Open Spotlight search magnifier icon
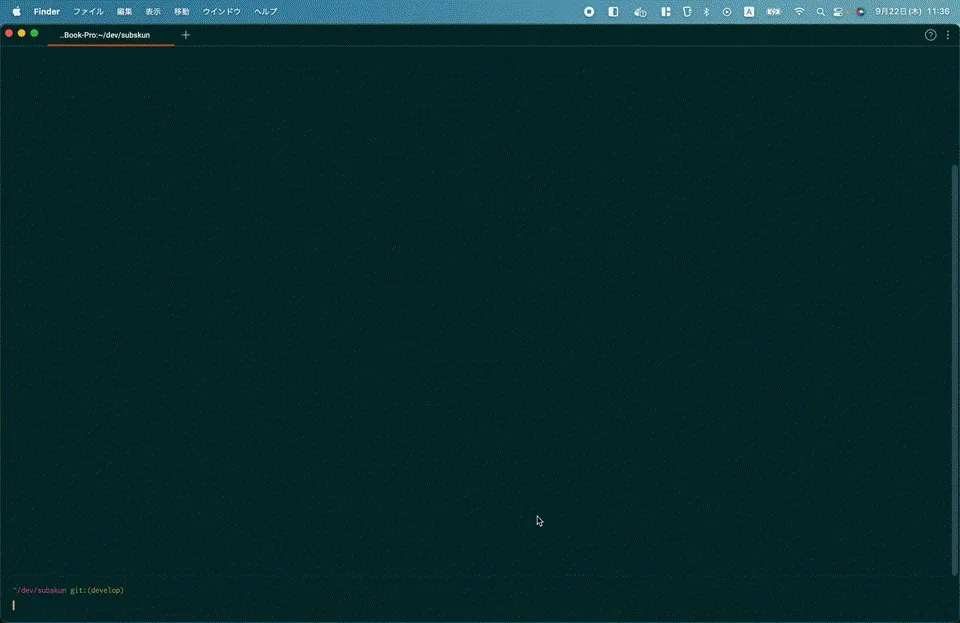This screenshot has width=960, height=623. point(820,11)
